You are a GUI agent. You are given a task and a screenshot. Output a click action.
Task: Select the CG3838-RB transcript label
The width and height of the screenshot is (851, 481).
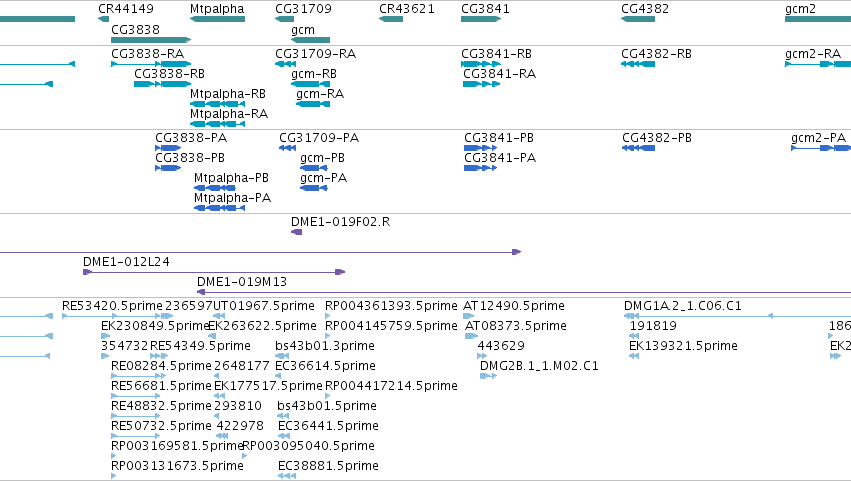pyautogui.click(x=169, y=74)
